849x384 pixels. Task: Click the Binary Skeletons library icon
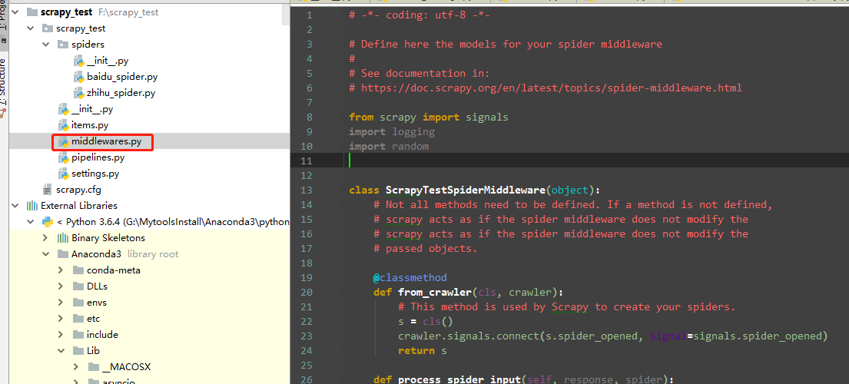[63, 238]
